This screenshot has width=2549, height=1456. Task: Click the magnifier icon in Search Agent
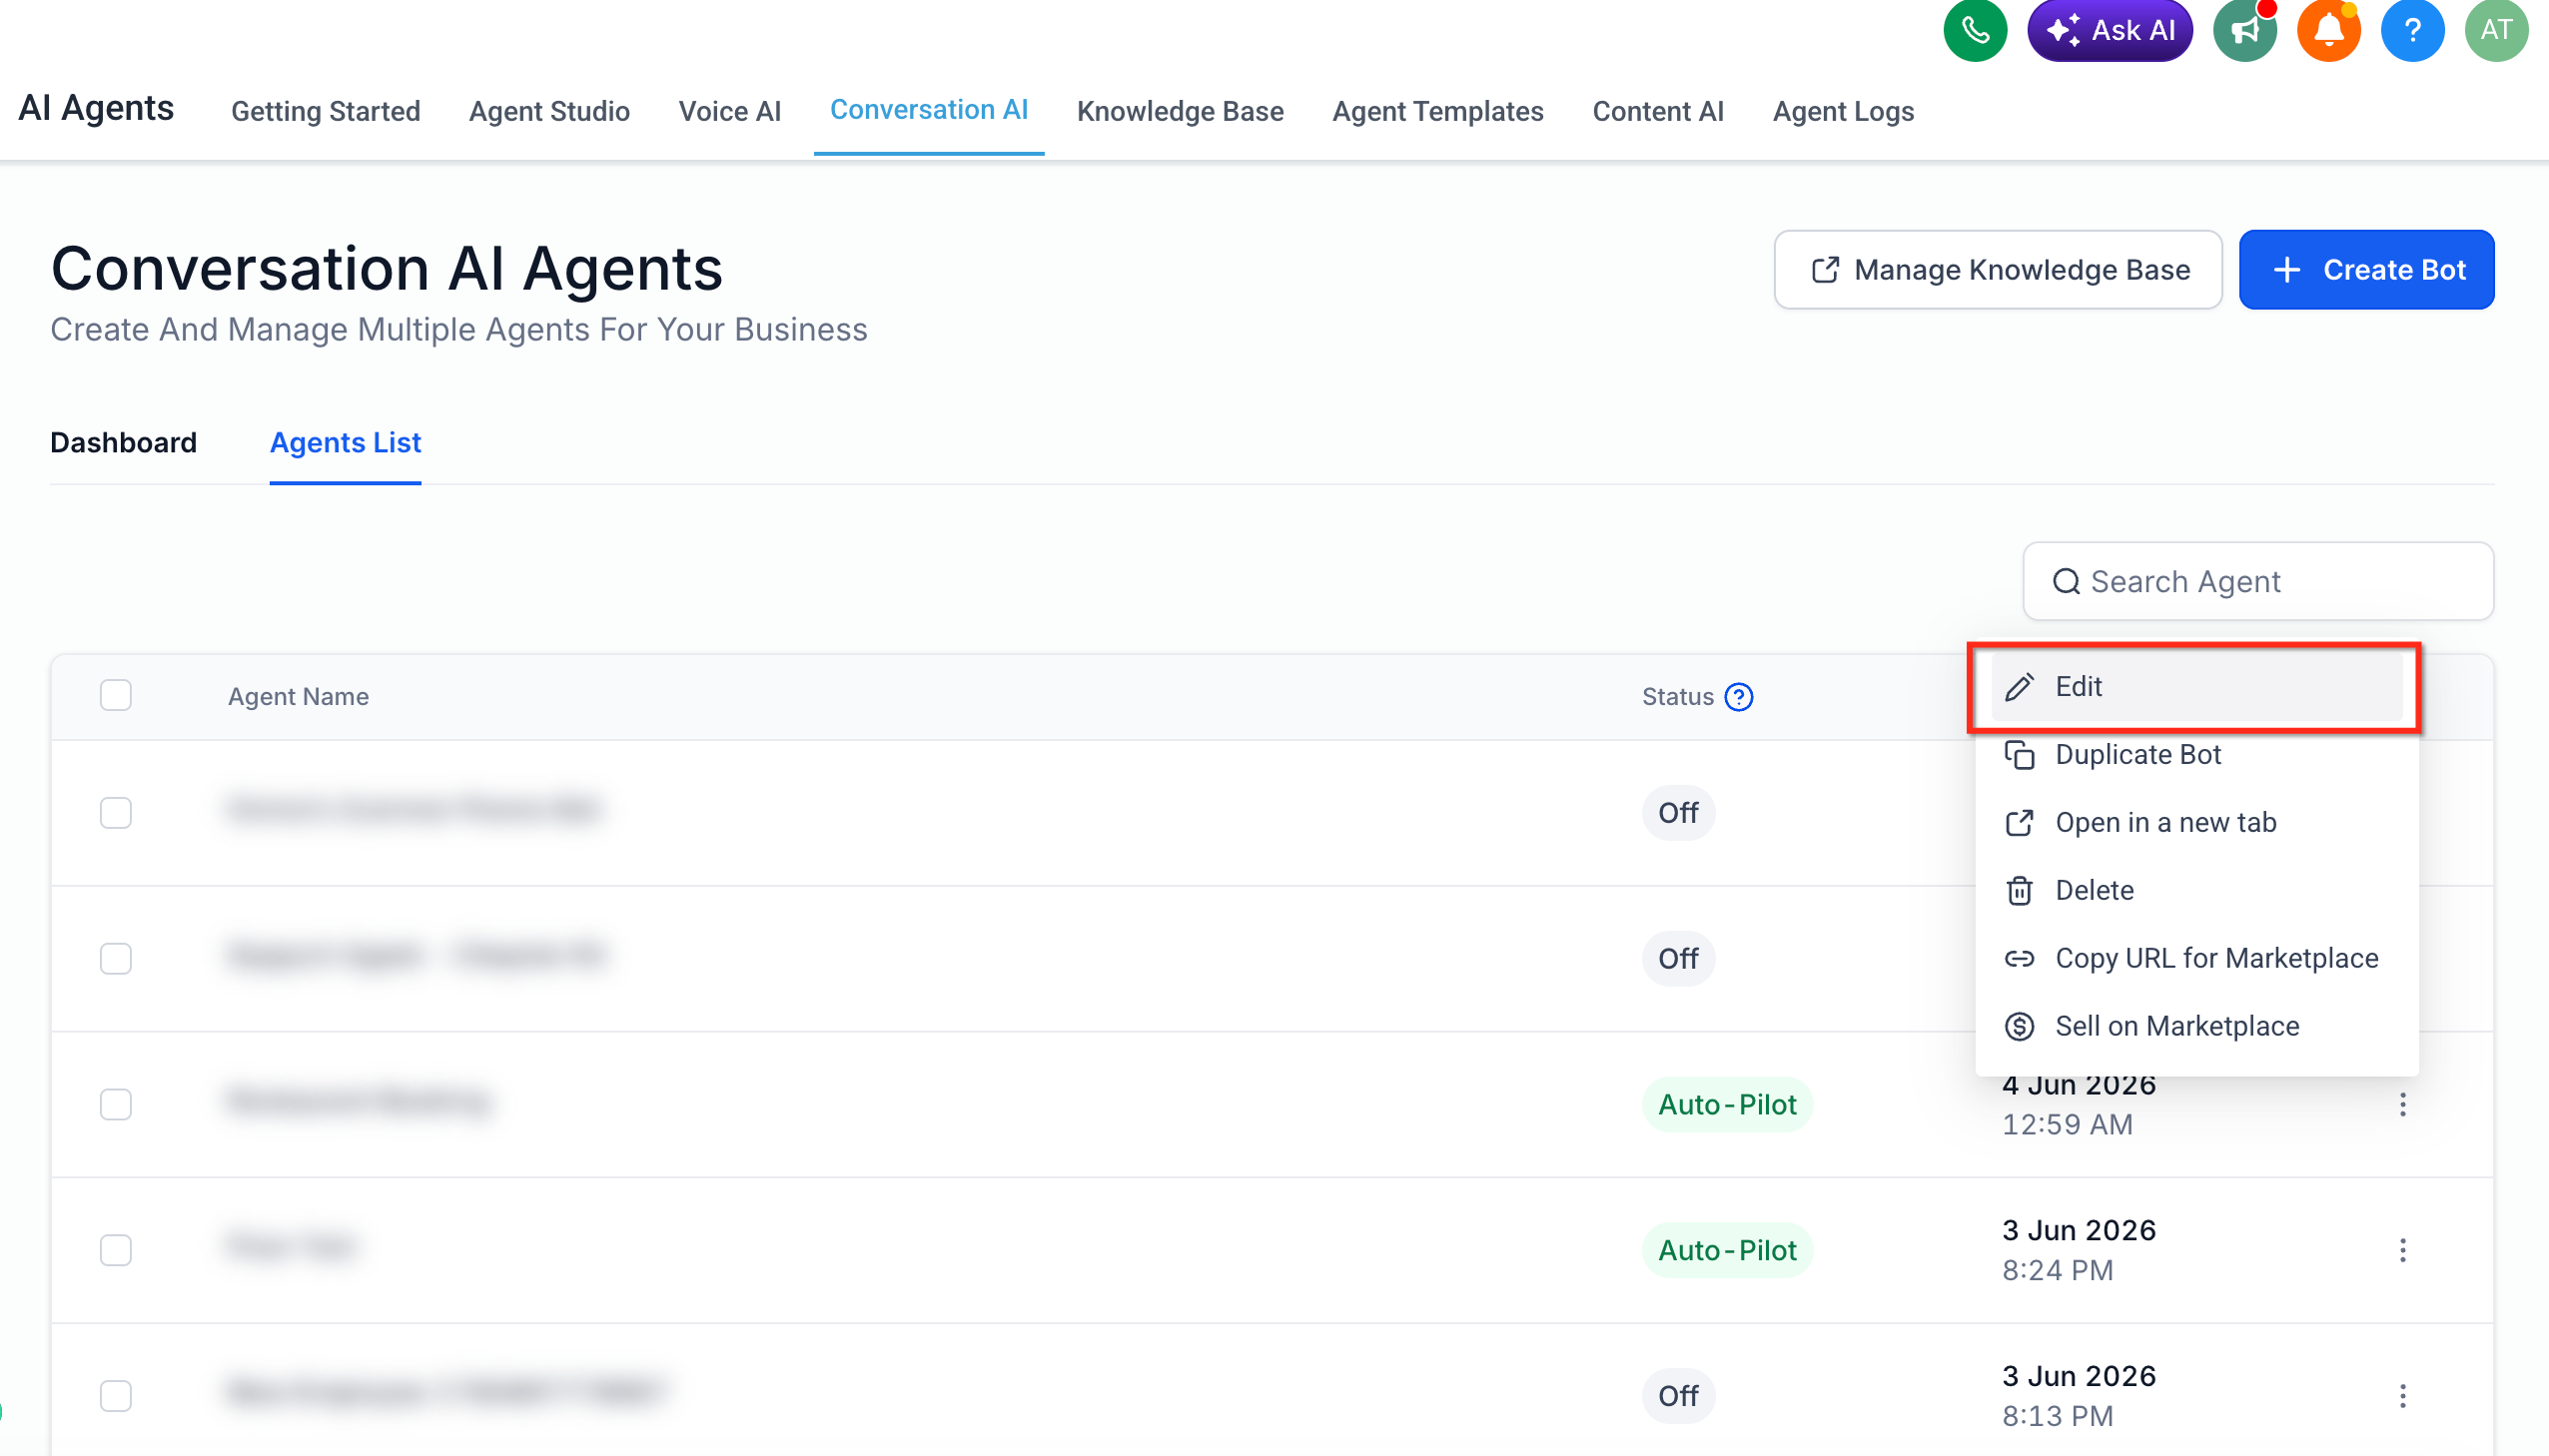2066,582
